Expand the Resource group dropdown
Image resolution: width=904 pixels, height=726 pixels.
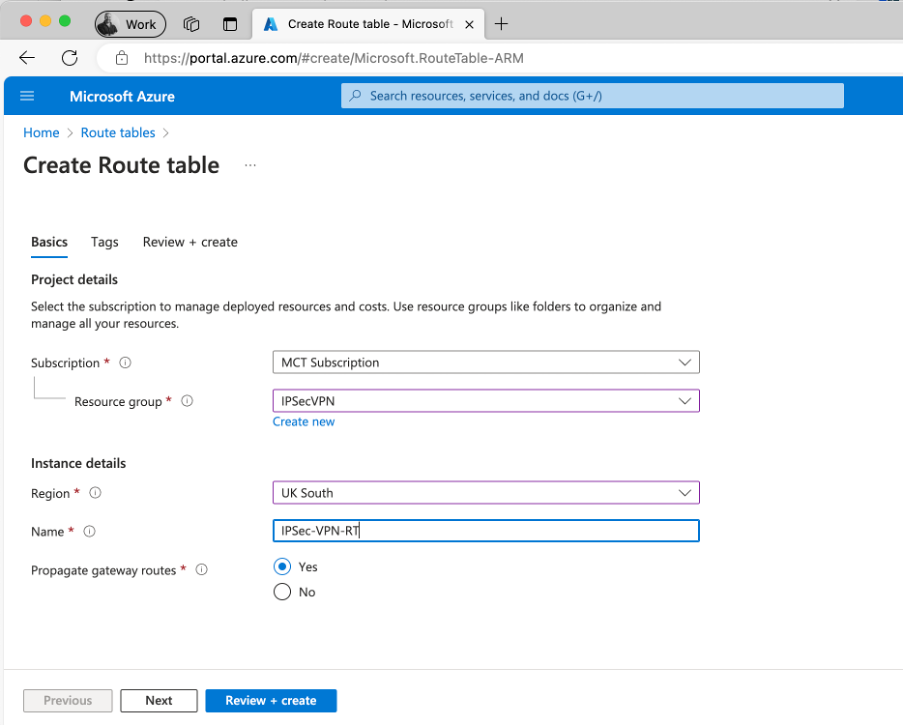click(485, 401)
